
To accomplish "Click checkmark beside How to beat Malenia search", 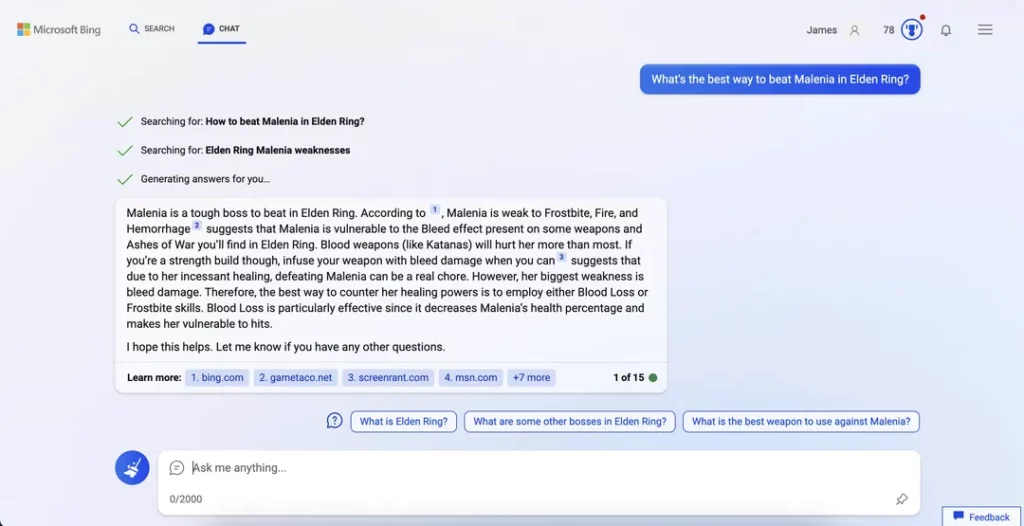I will (125, 122).
